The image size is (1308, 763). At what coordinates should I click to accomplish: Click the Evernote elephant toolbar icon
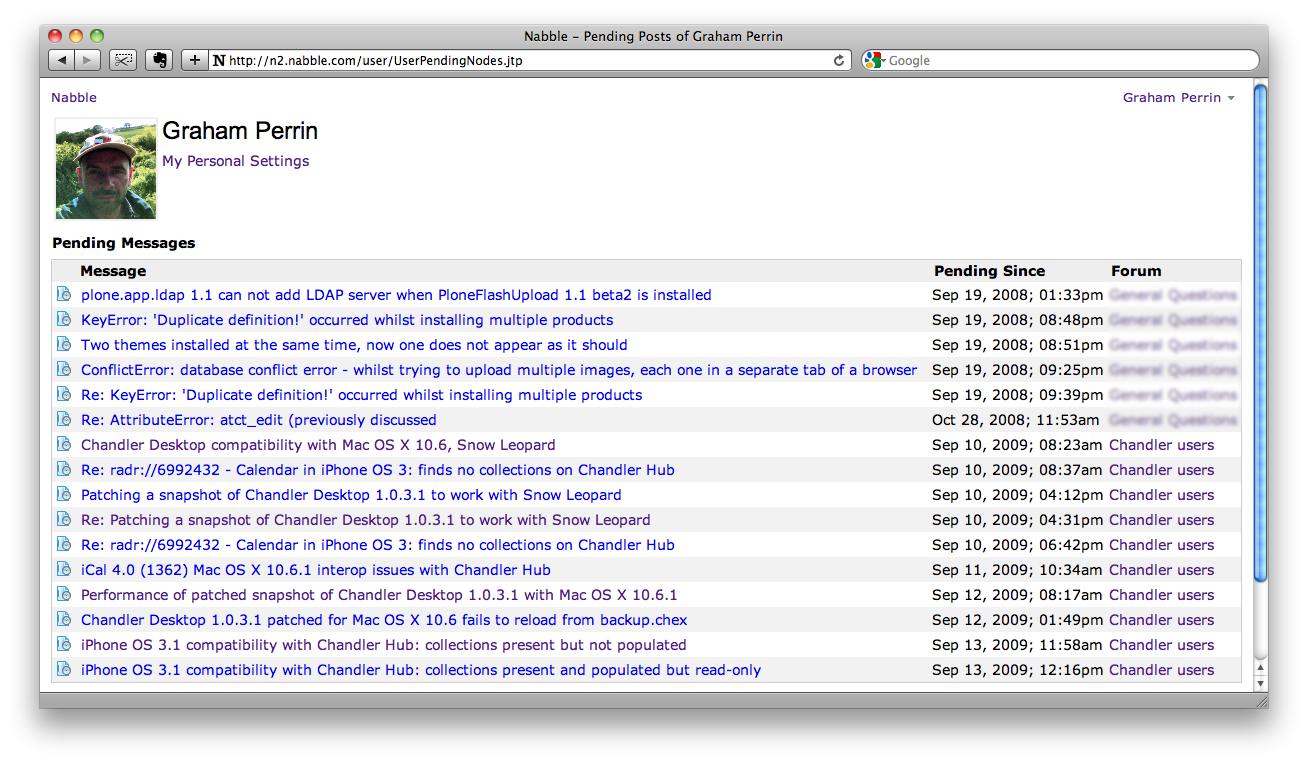[x=158, y=60]
